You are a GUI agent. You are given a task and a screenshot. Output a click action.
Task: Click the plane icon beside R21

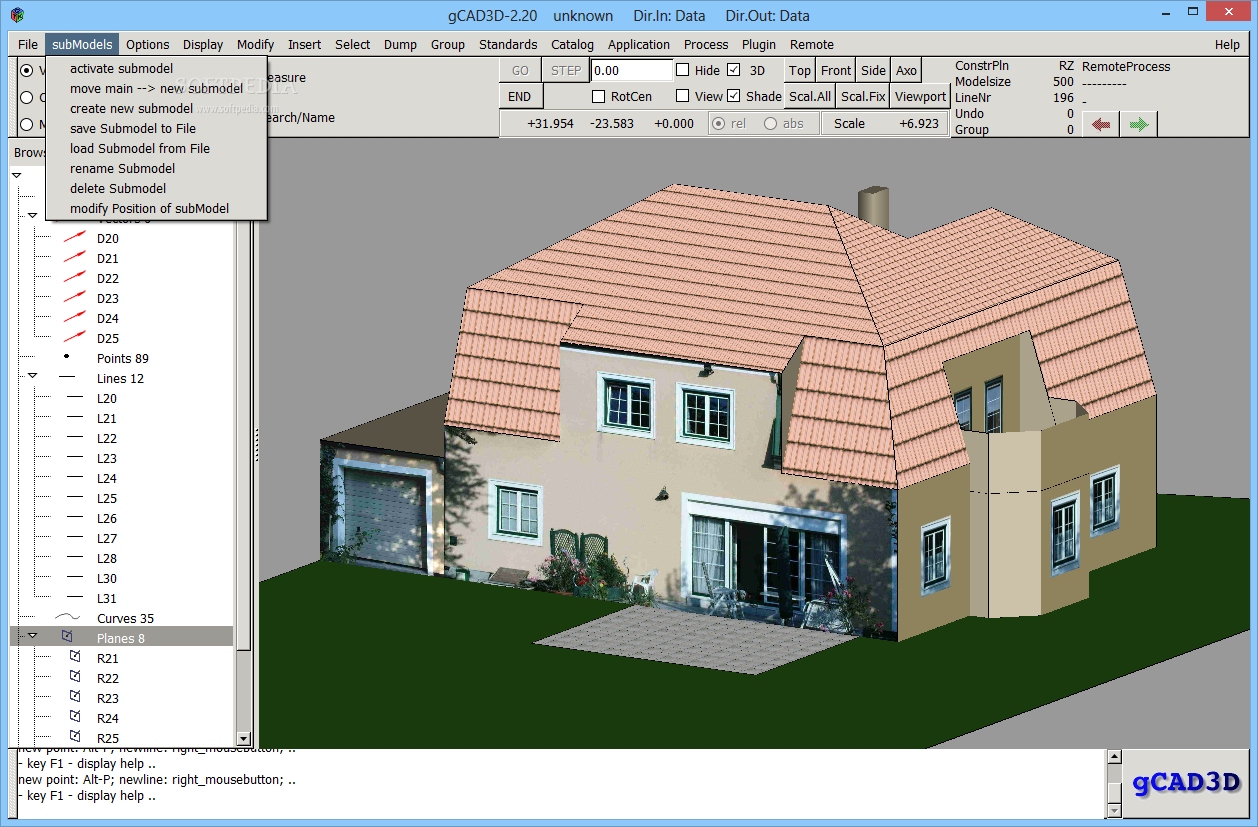(x=75, y=657)
